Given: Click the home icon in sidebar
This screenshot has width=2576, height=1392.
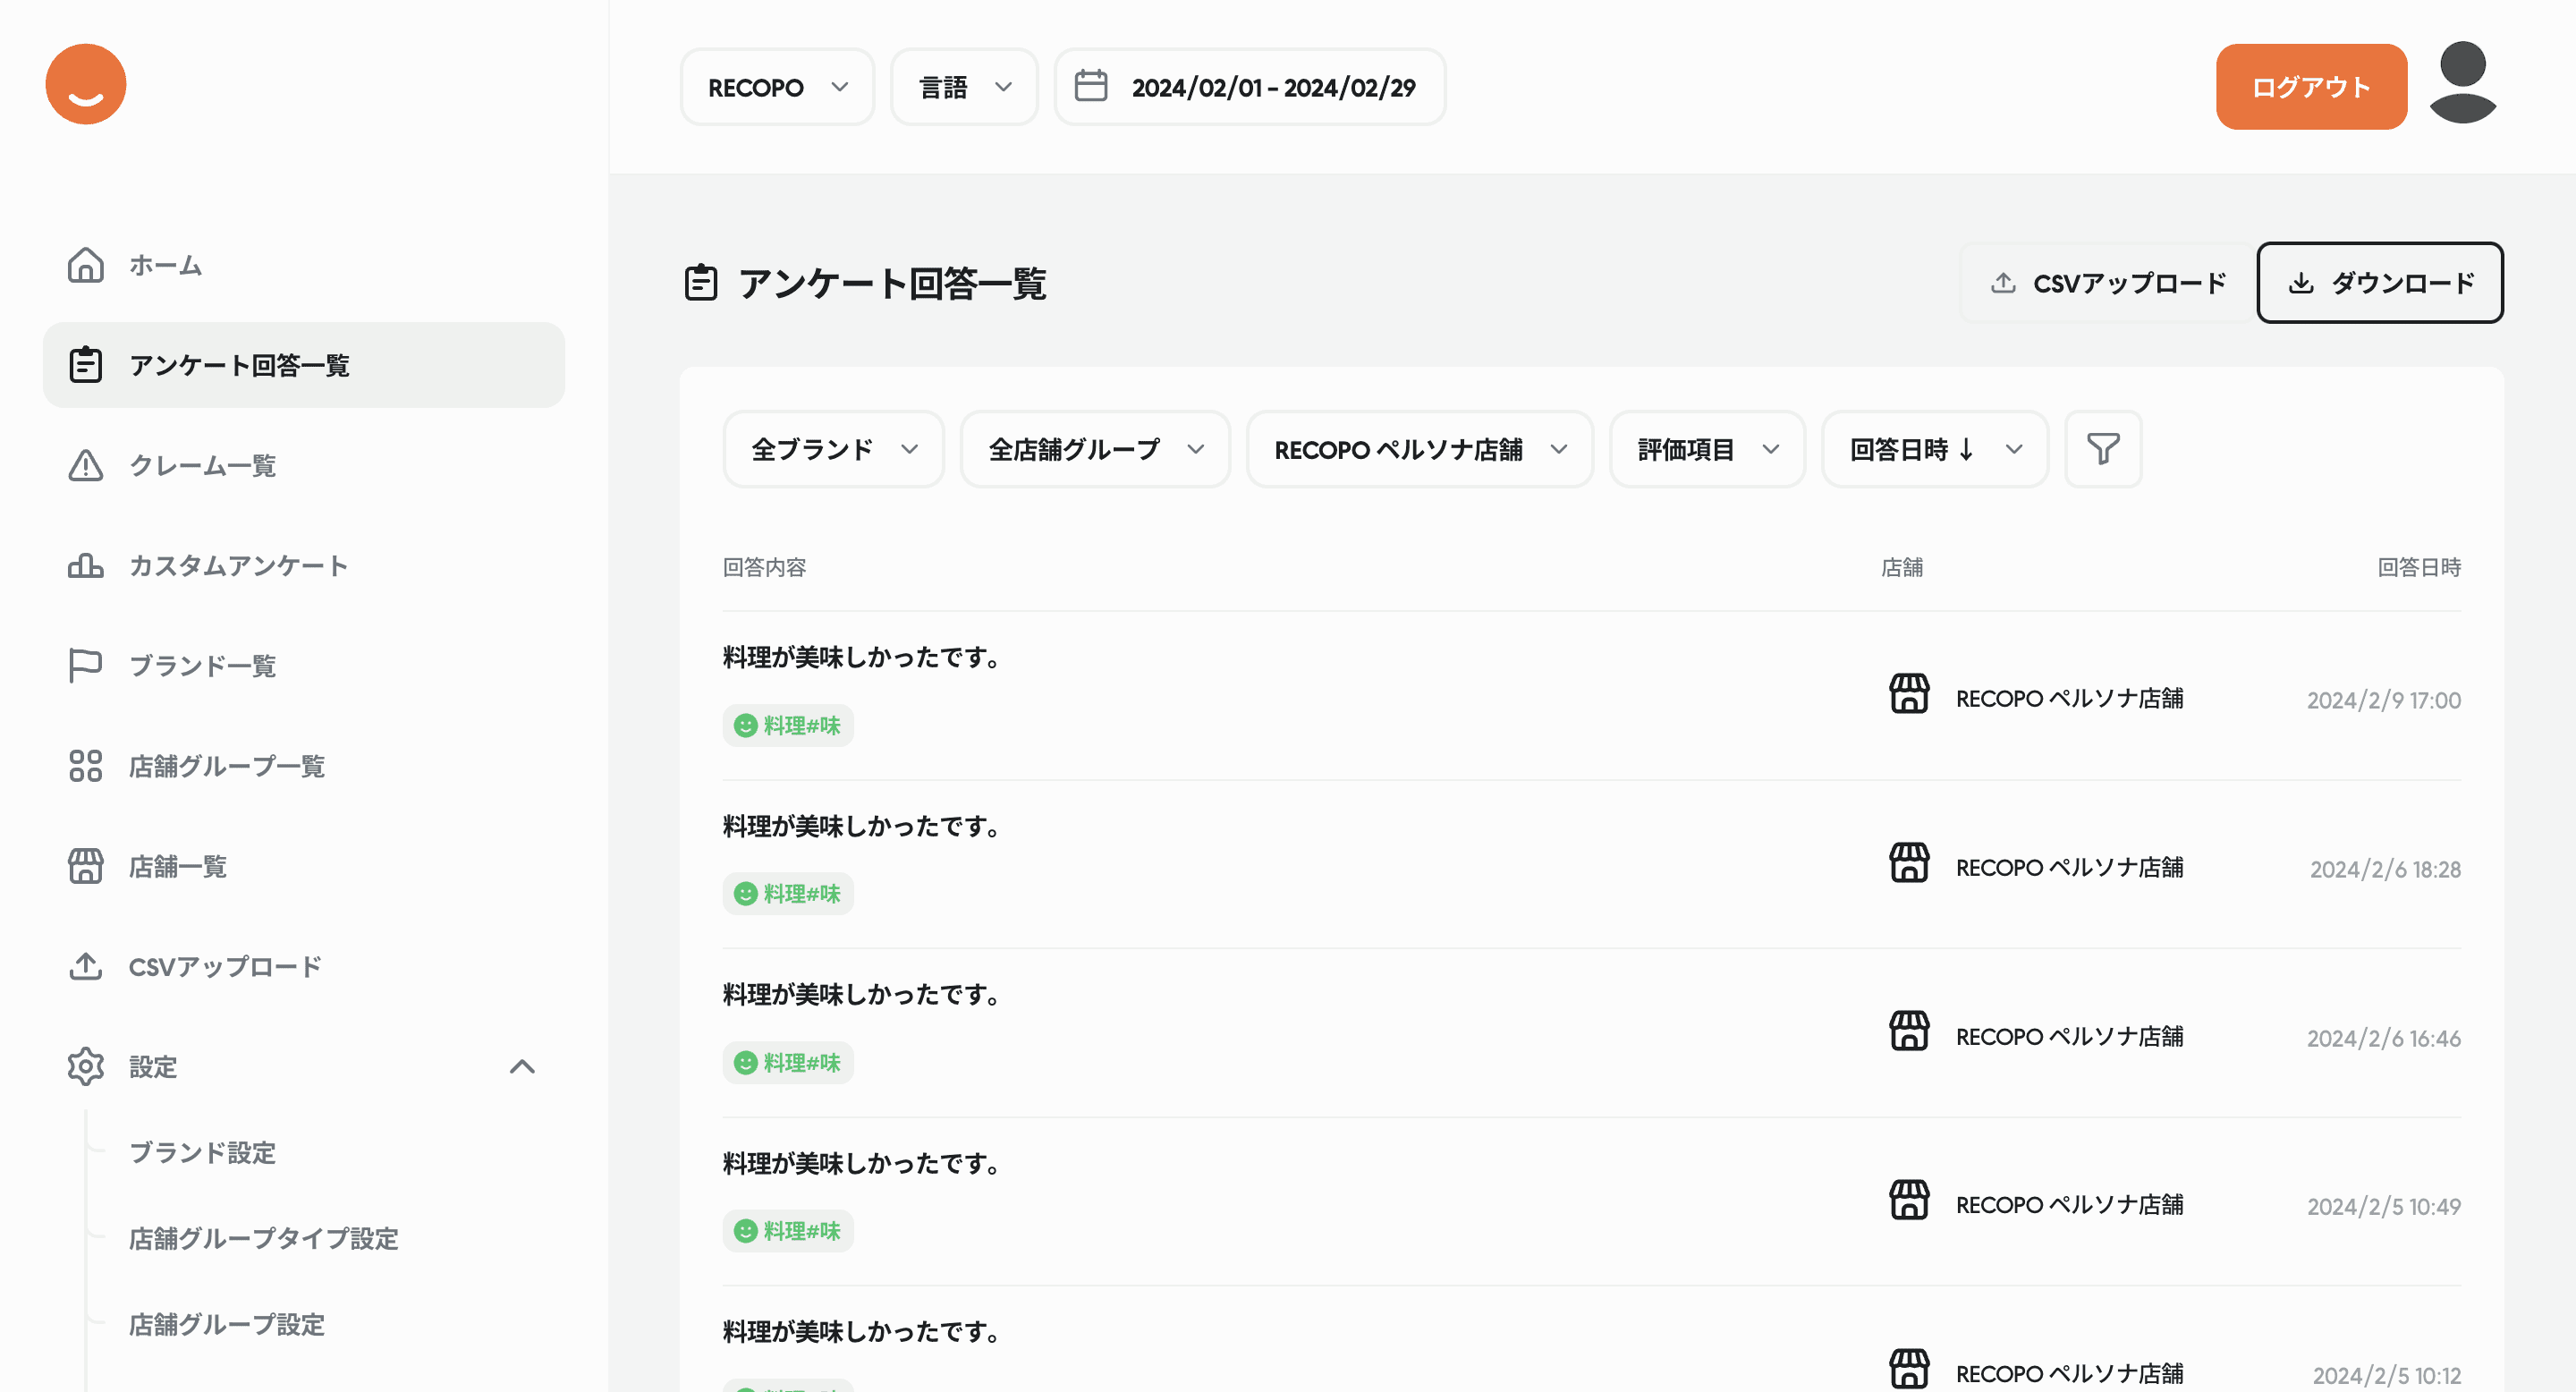Looking at the screenshot, I should pos(86,265).
